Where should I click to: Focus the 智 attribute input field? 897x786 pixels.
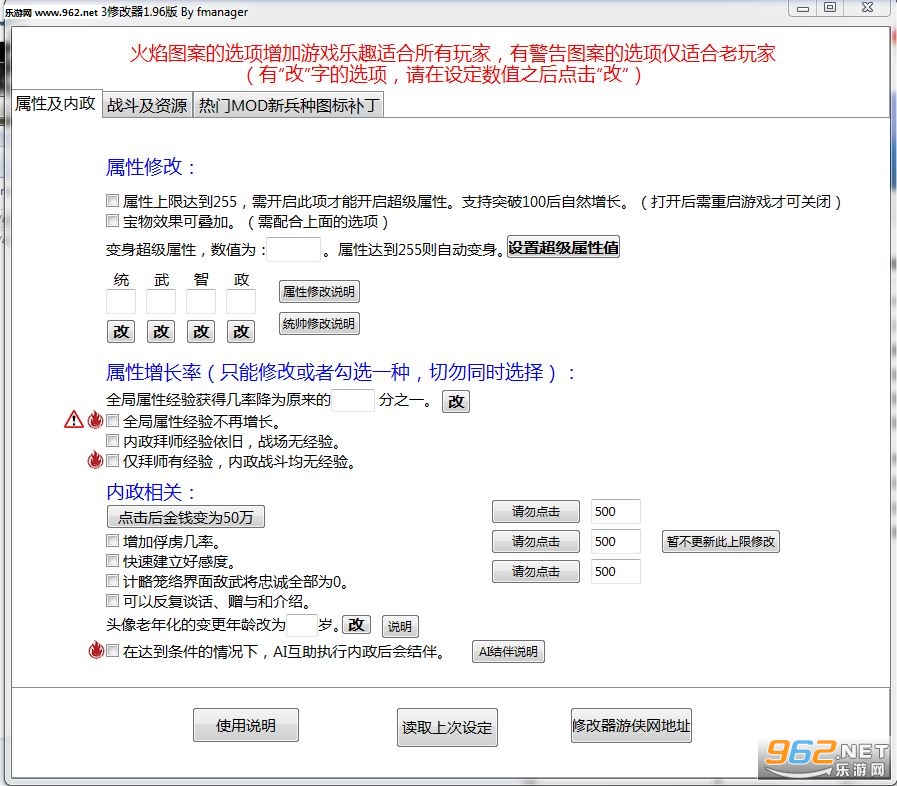point(201,301)
